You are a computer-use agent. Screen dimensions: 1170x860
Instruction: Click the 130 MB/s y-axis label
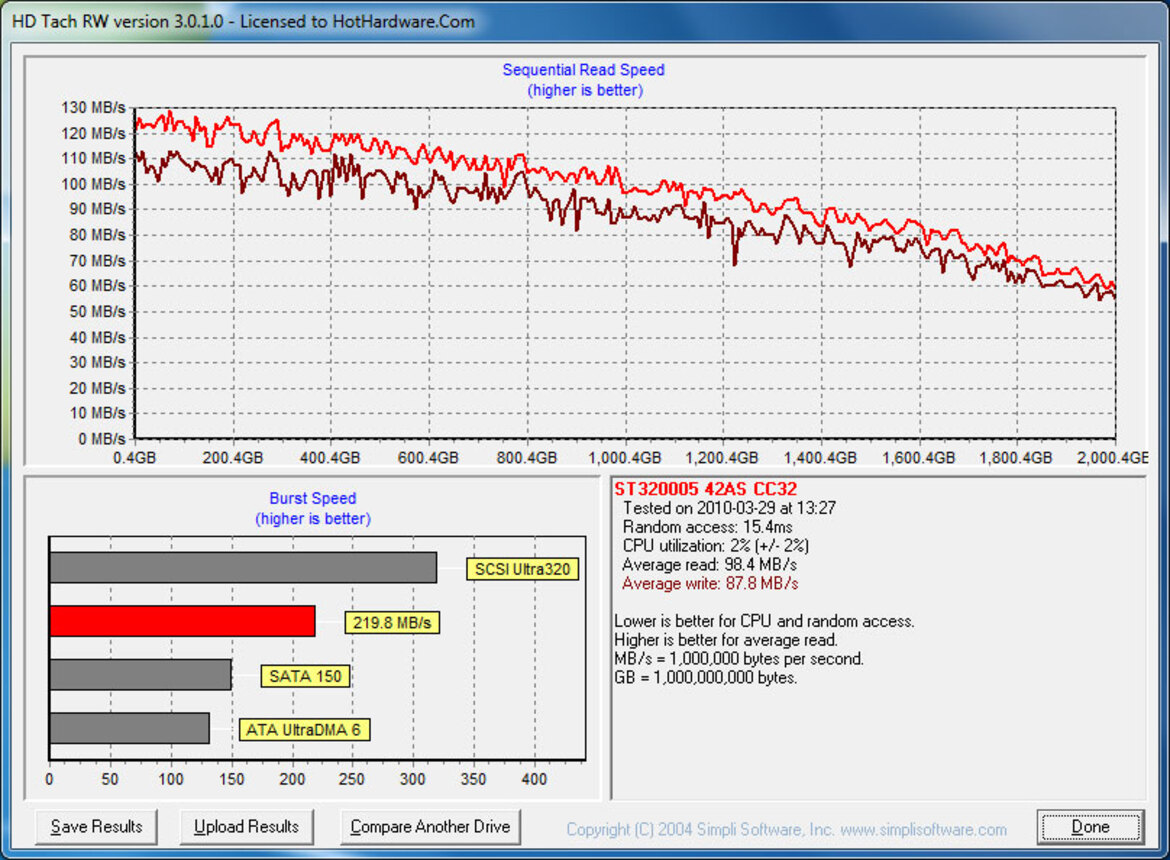pos(93,107)
